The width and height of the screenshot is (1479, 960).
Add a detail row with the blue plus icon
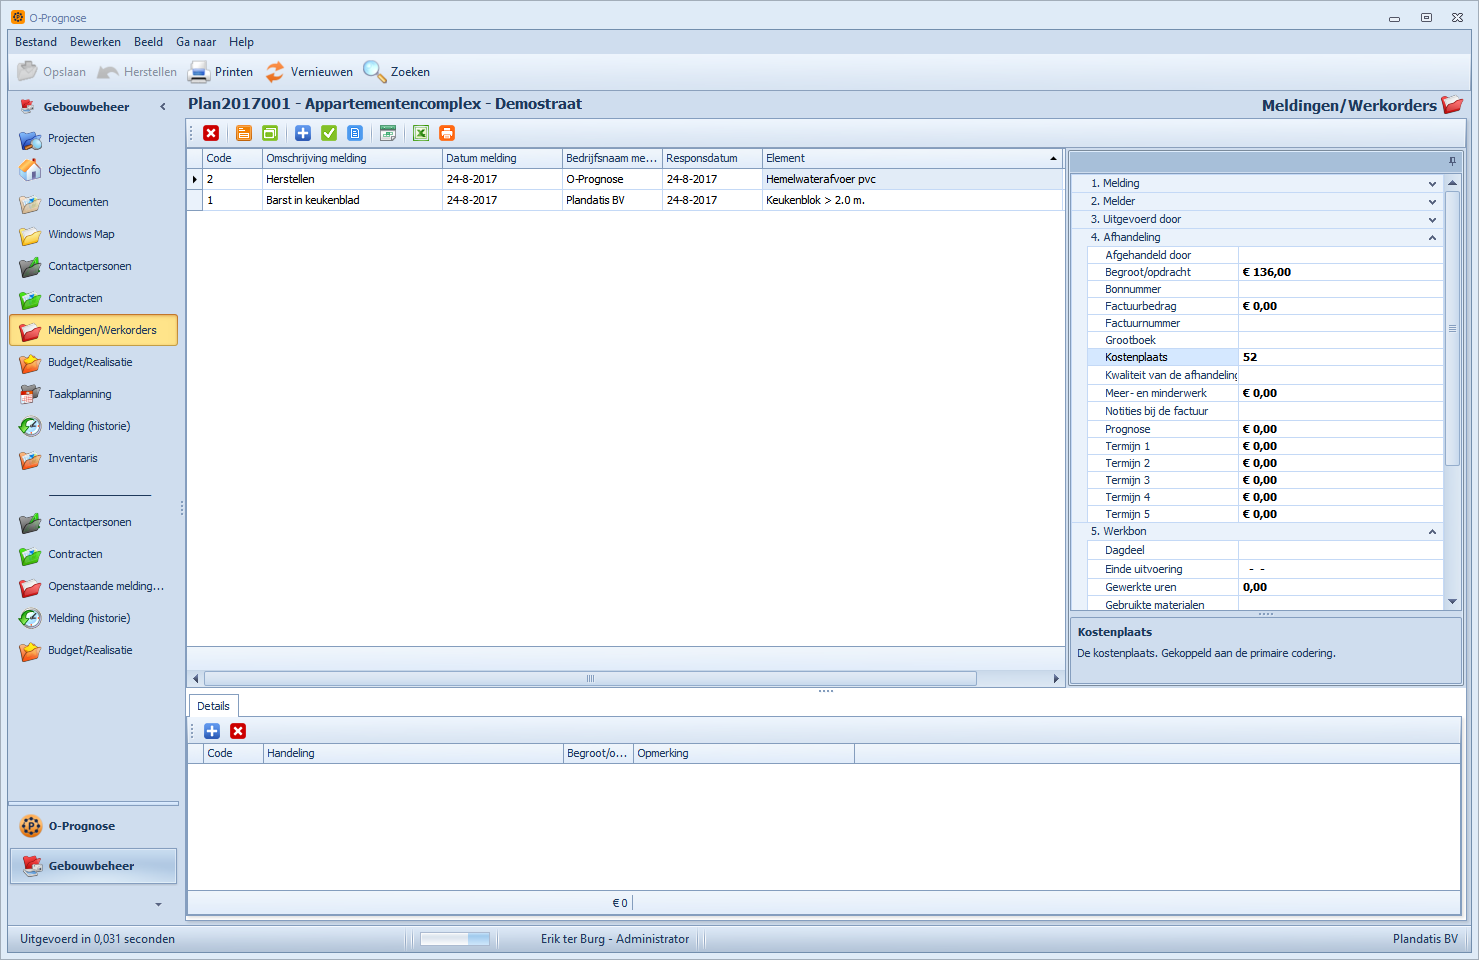[212, 731]
